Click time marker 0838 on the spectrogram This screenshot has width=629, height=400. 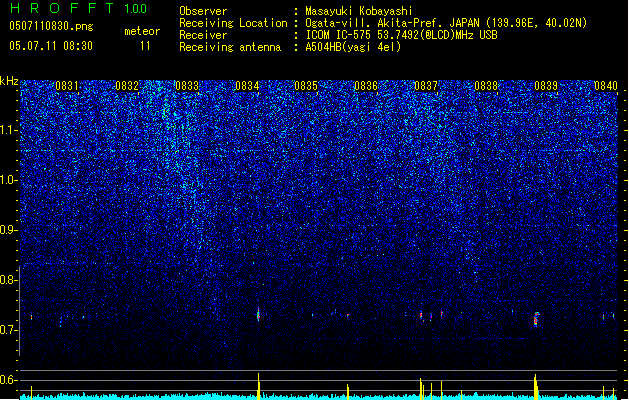click(x=486, y=86)
